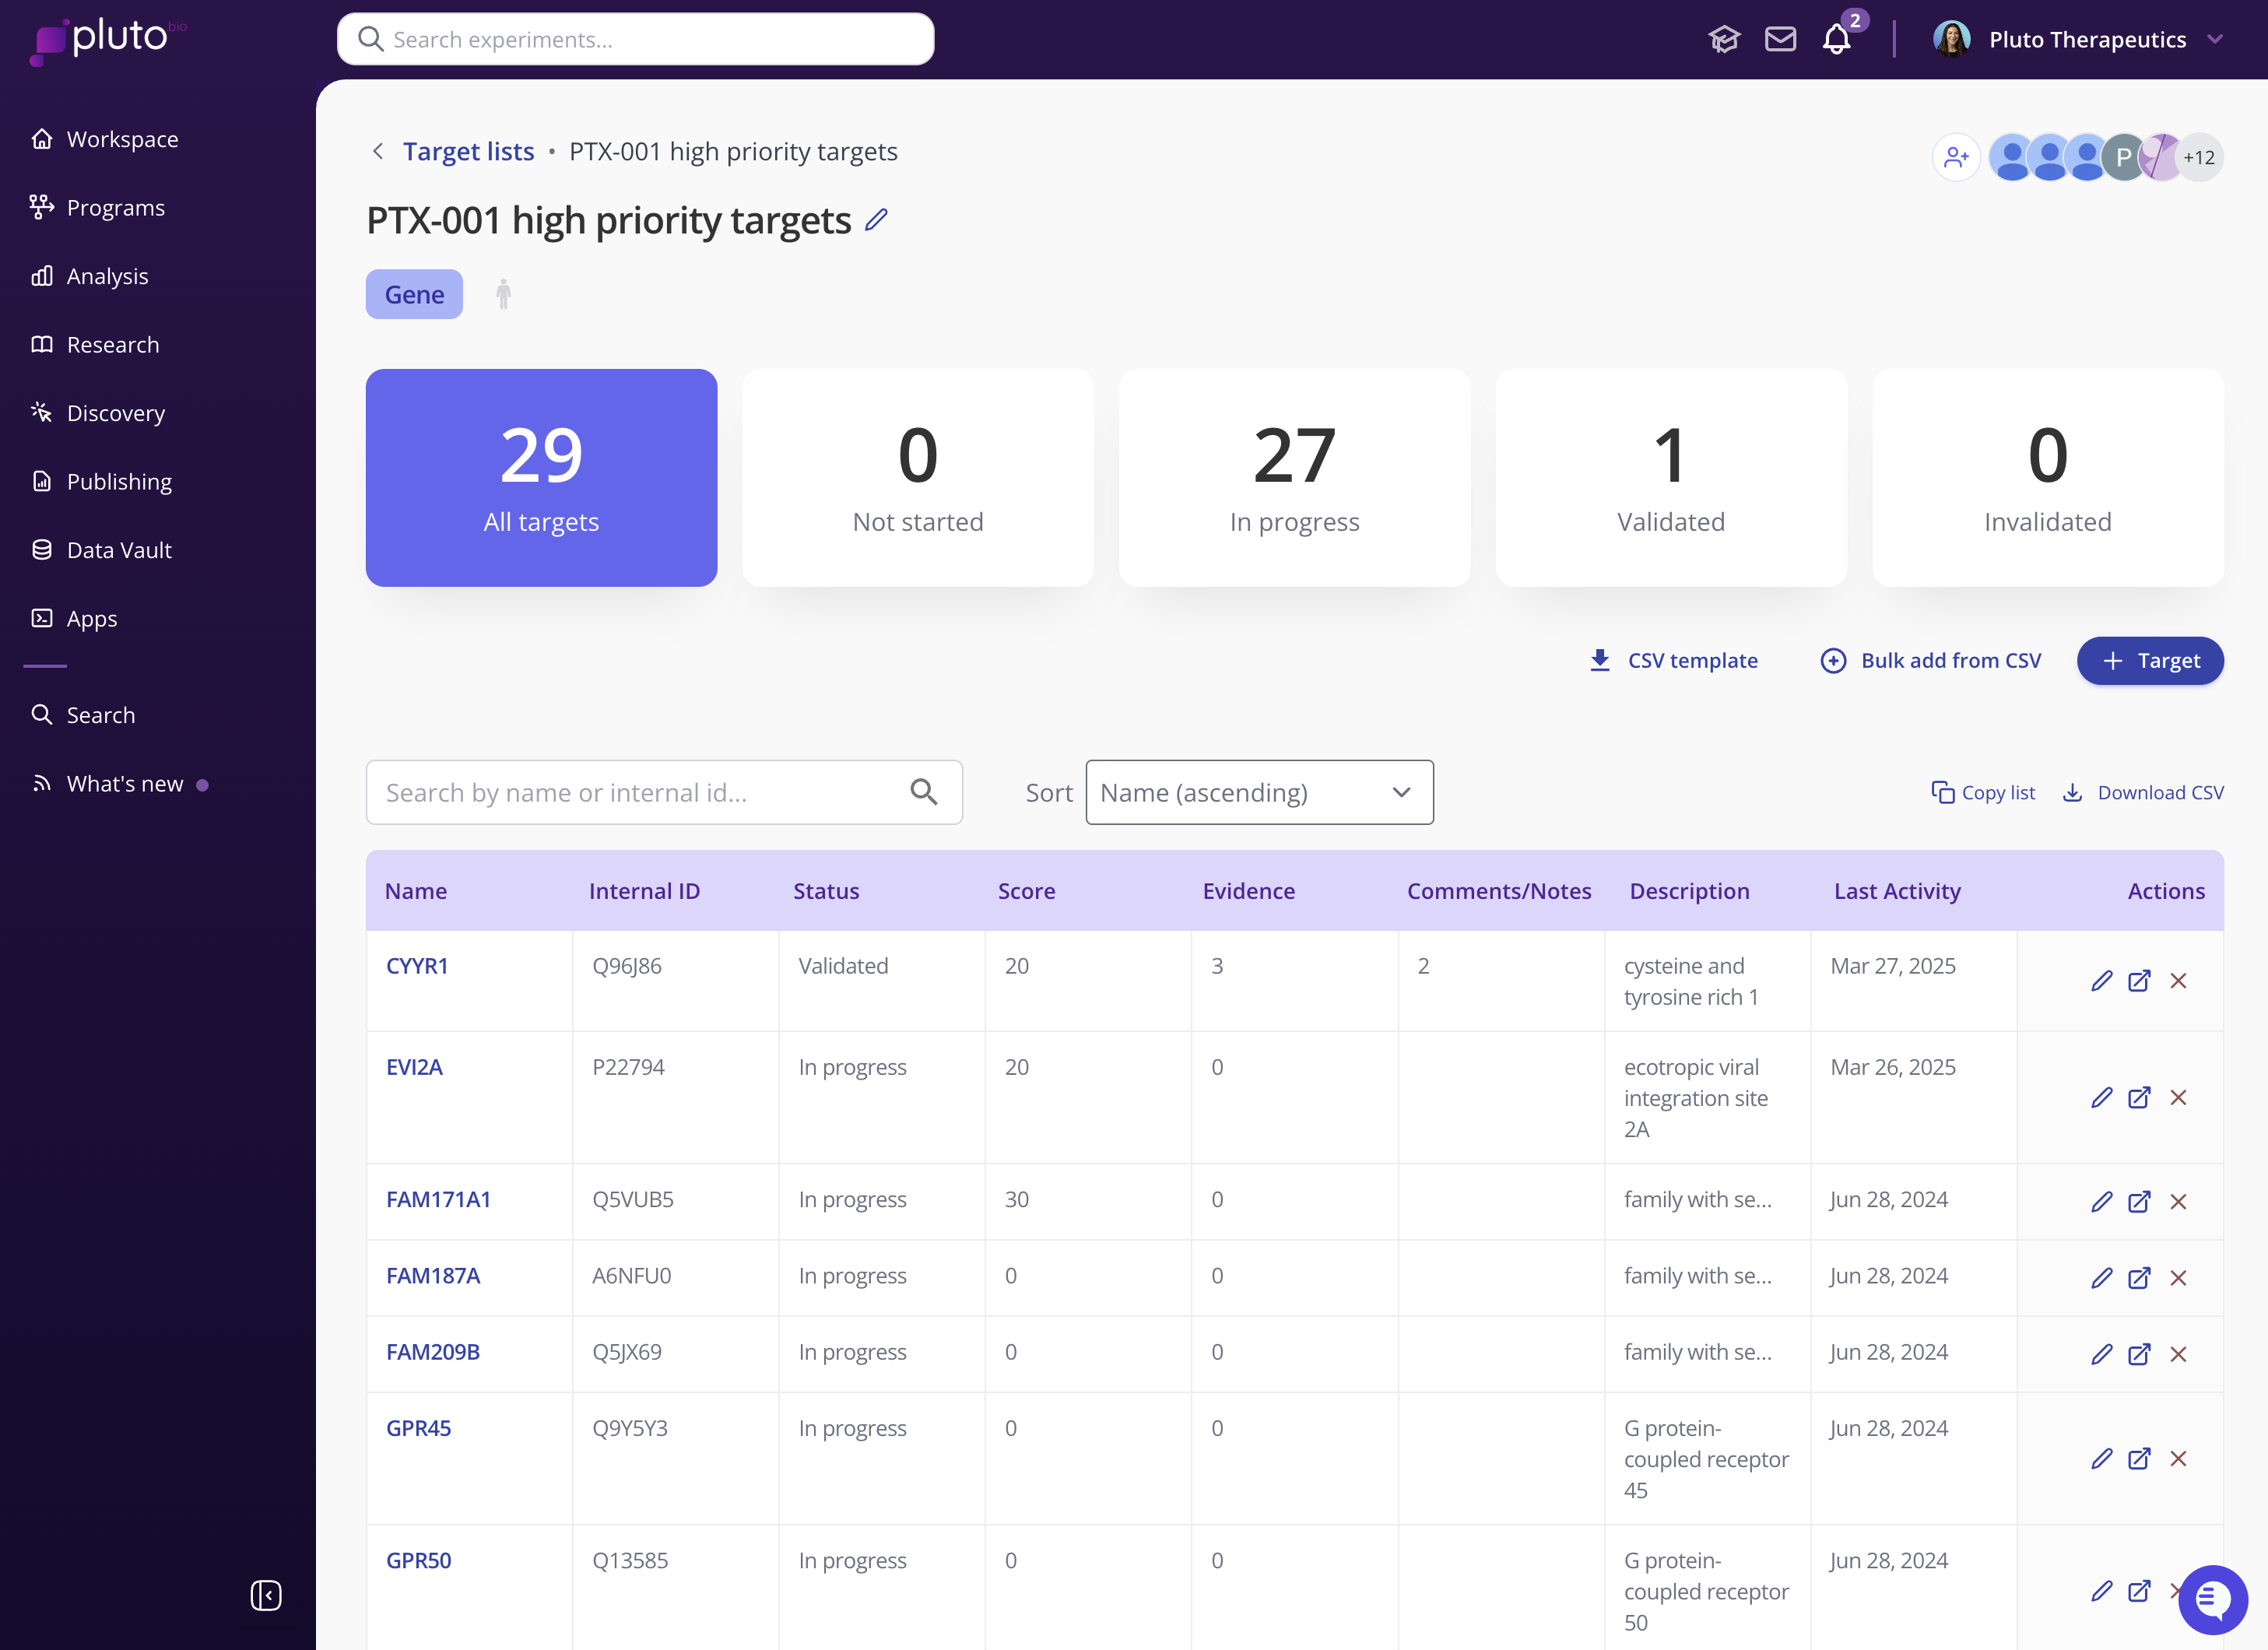Open EVI2A in external link icon

2139,1098
